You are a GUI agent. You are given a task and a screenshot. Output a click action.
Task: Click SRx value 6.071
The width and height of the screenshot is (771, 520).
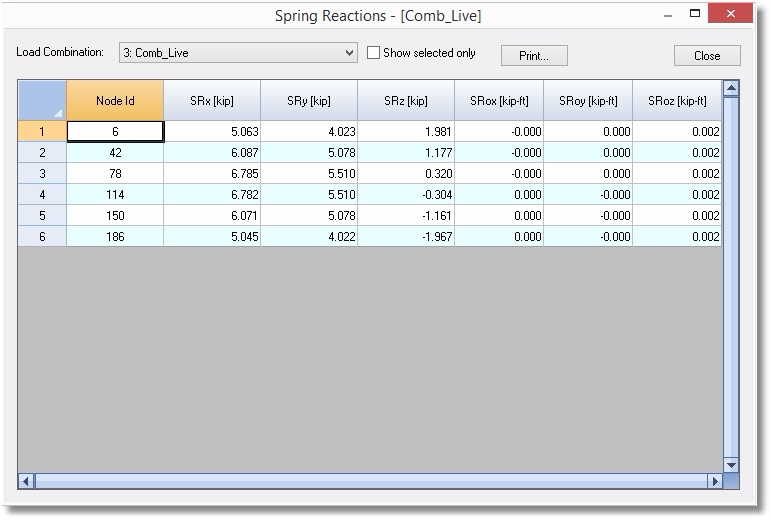212,215
